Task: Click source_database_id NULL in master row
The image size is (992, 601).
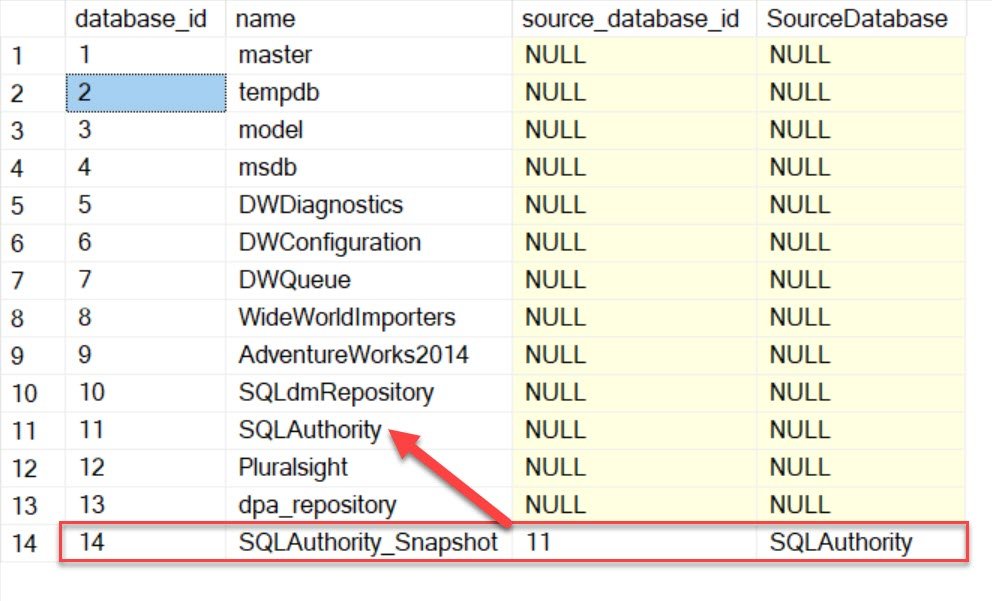Action: 634,56
